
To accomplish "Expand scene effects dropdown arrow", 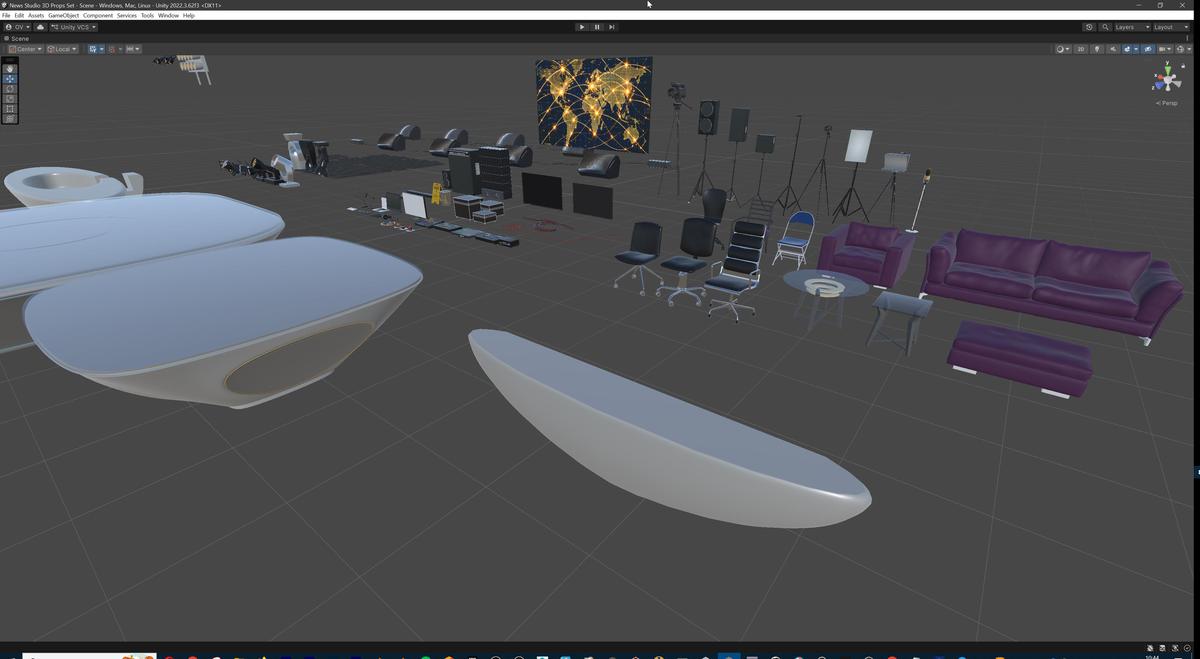I will click(1136, 49).
